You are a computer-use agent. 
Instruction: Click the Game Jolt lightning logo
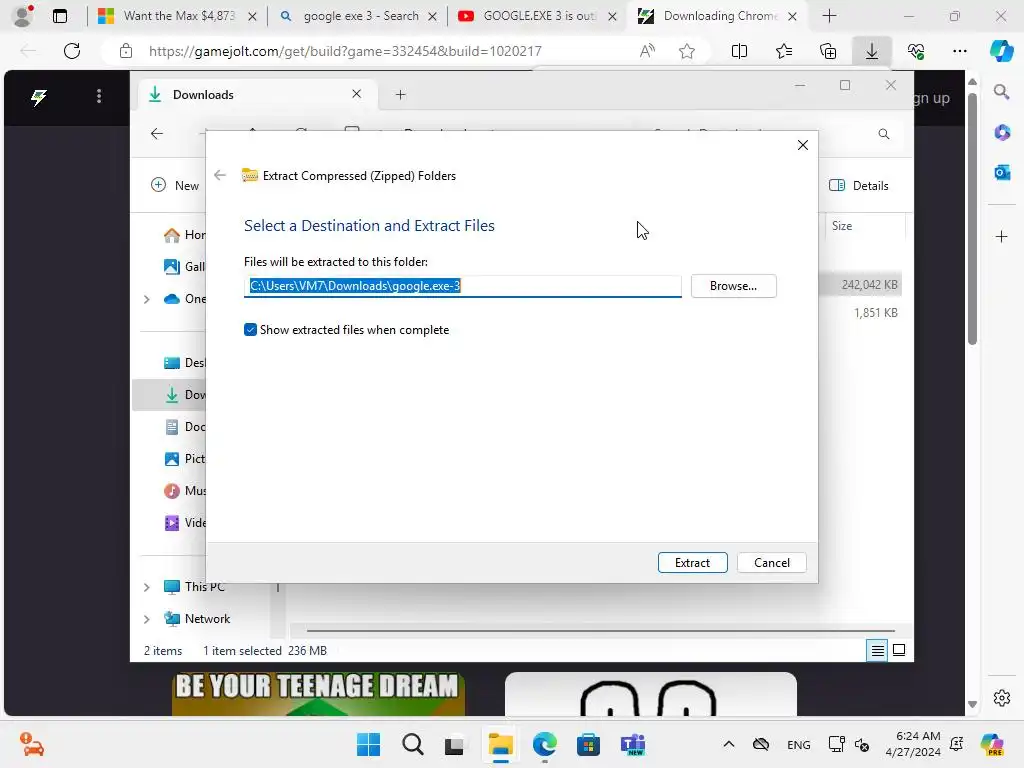[39, 97]
